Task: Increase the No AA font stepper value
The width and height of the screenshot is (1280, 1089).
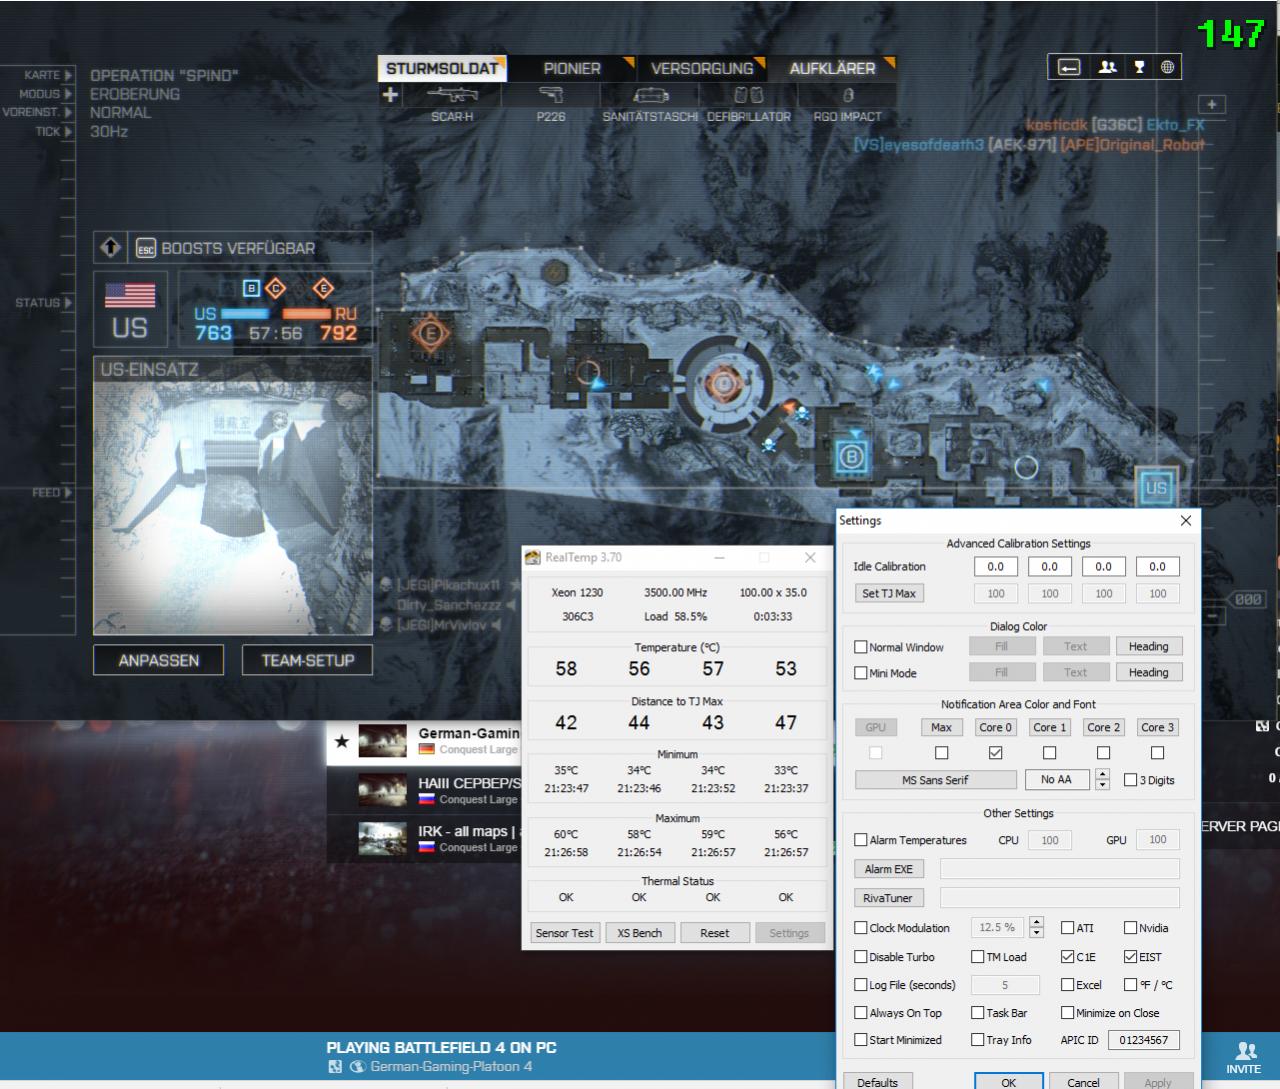Action: click(1102, 774)
